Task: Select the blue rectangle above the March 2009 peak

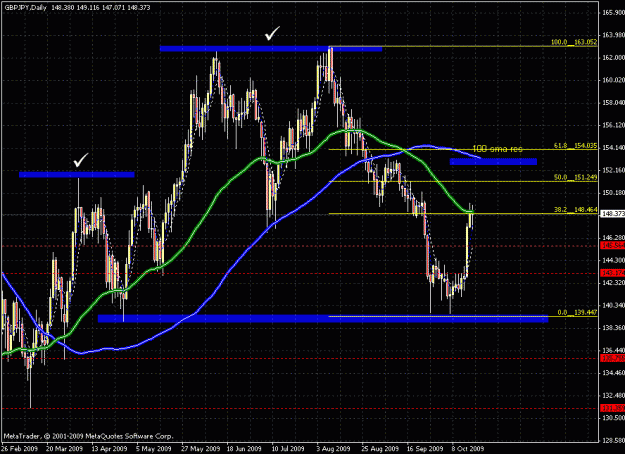Action: 77,174
